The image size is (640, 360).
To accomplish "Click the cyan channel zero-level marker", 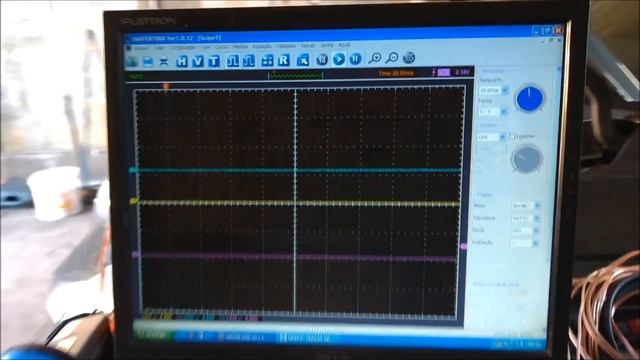I will [x=133, y=170].
